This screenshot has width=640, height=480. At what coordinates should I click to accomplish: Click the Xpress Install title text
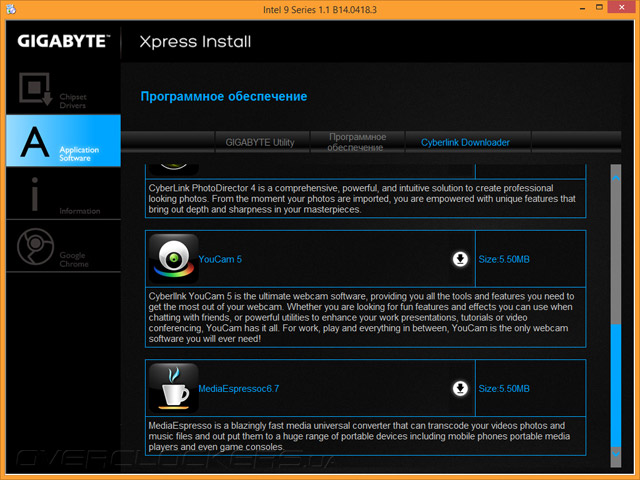tap(195, 42)
